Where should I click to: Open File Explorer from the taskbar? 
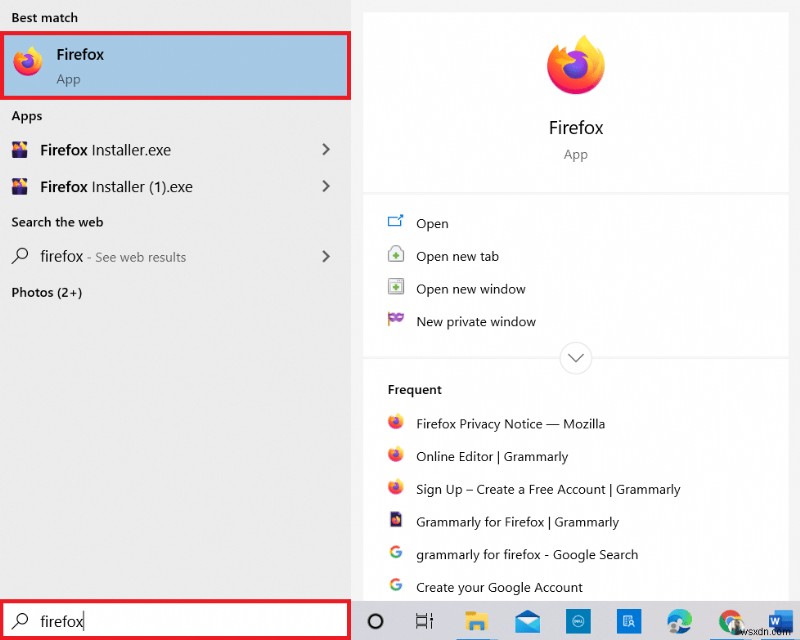(x=477, y=621)
